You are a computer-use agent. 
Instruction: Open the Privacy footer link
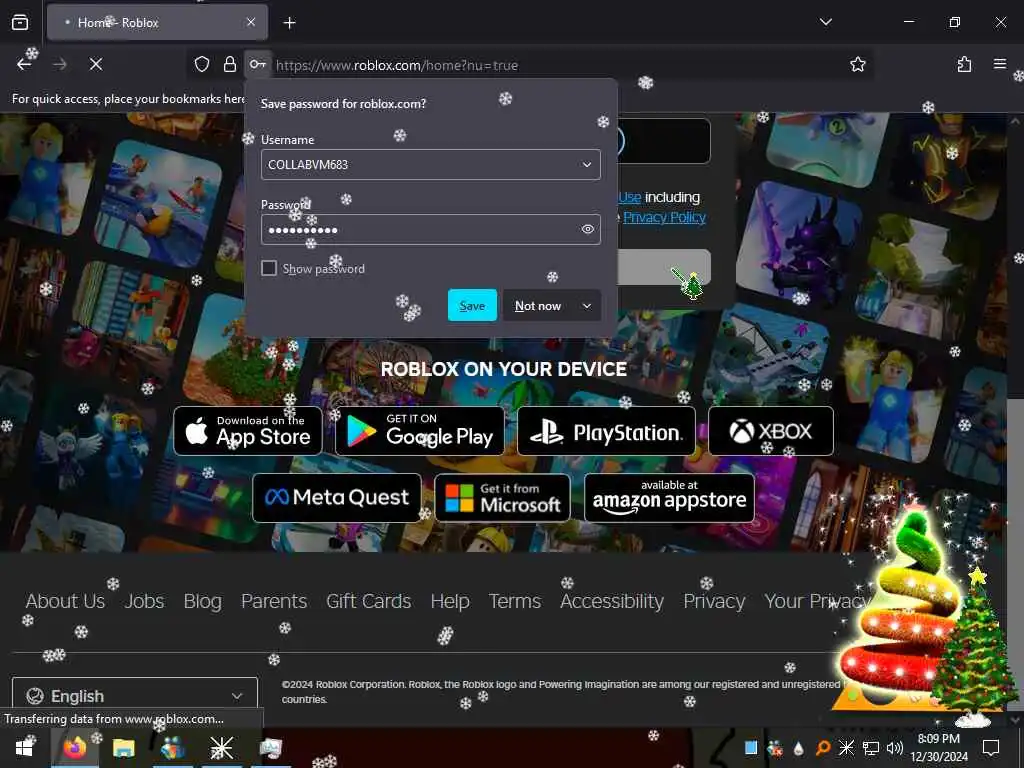point(714,601)
